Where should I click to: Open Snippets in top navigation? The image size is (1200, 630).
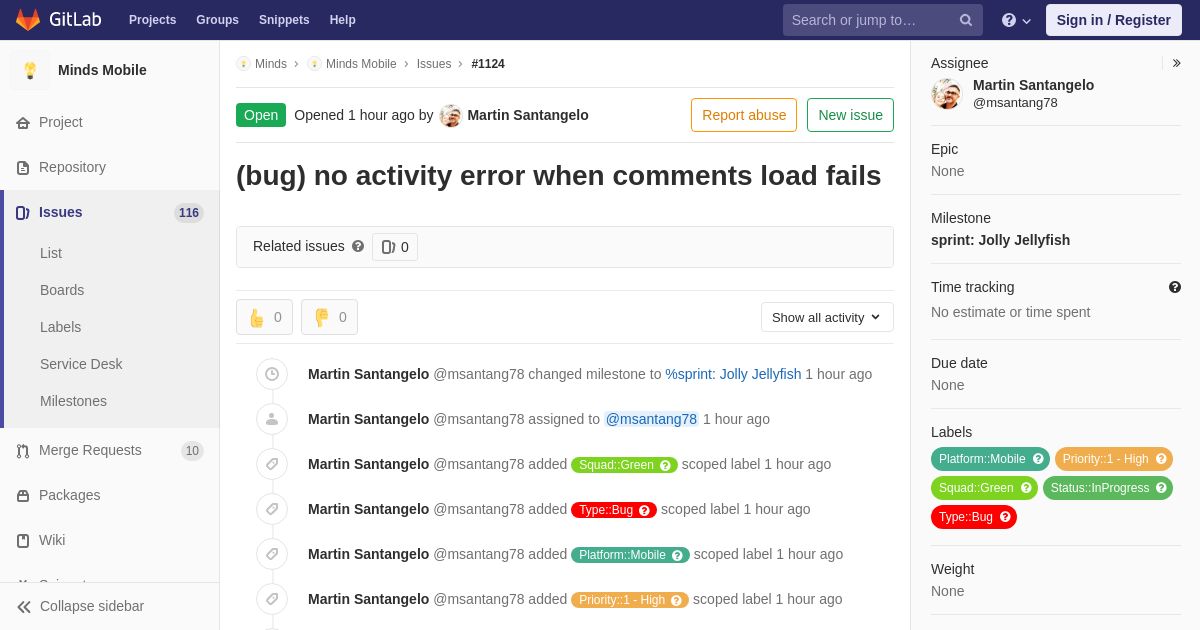pyautogui.click(x=284, y=20)
